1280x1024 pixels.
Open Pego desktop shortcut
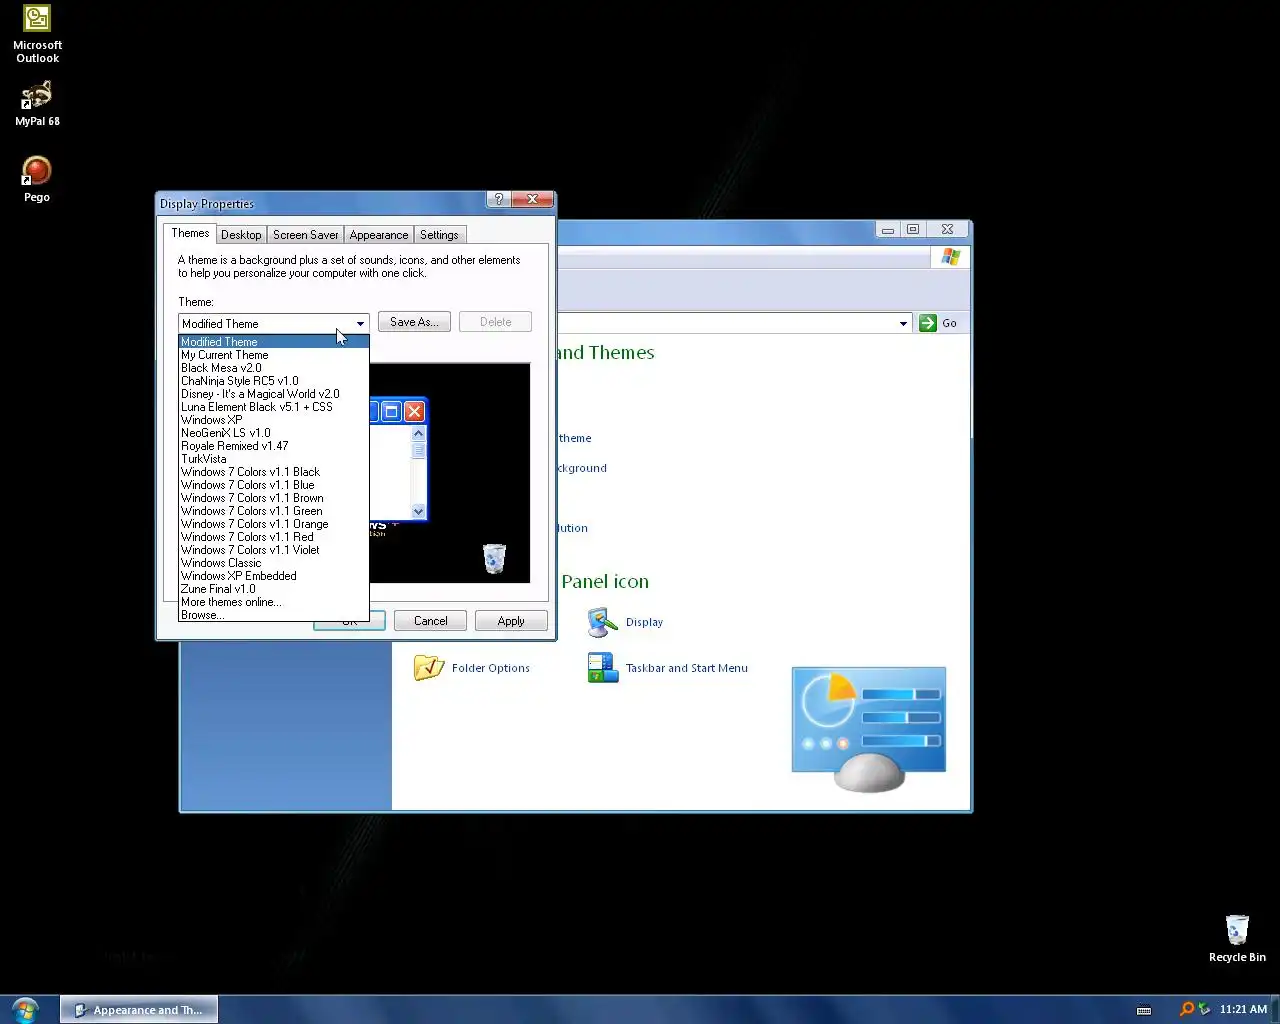click(x=37, y=179)
